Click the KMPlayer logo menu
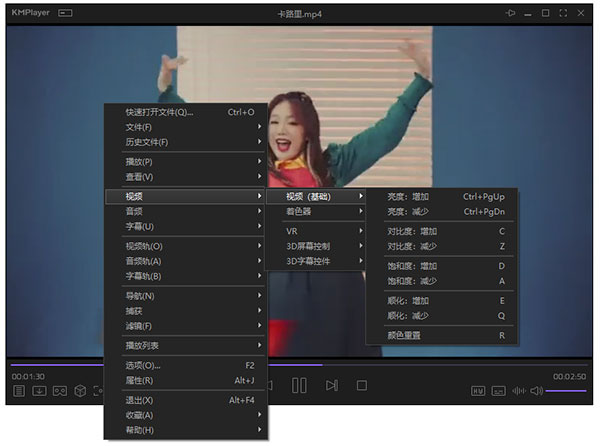The image size is (600, 446). pos(31,13)
